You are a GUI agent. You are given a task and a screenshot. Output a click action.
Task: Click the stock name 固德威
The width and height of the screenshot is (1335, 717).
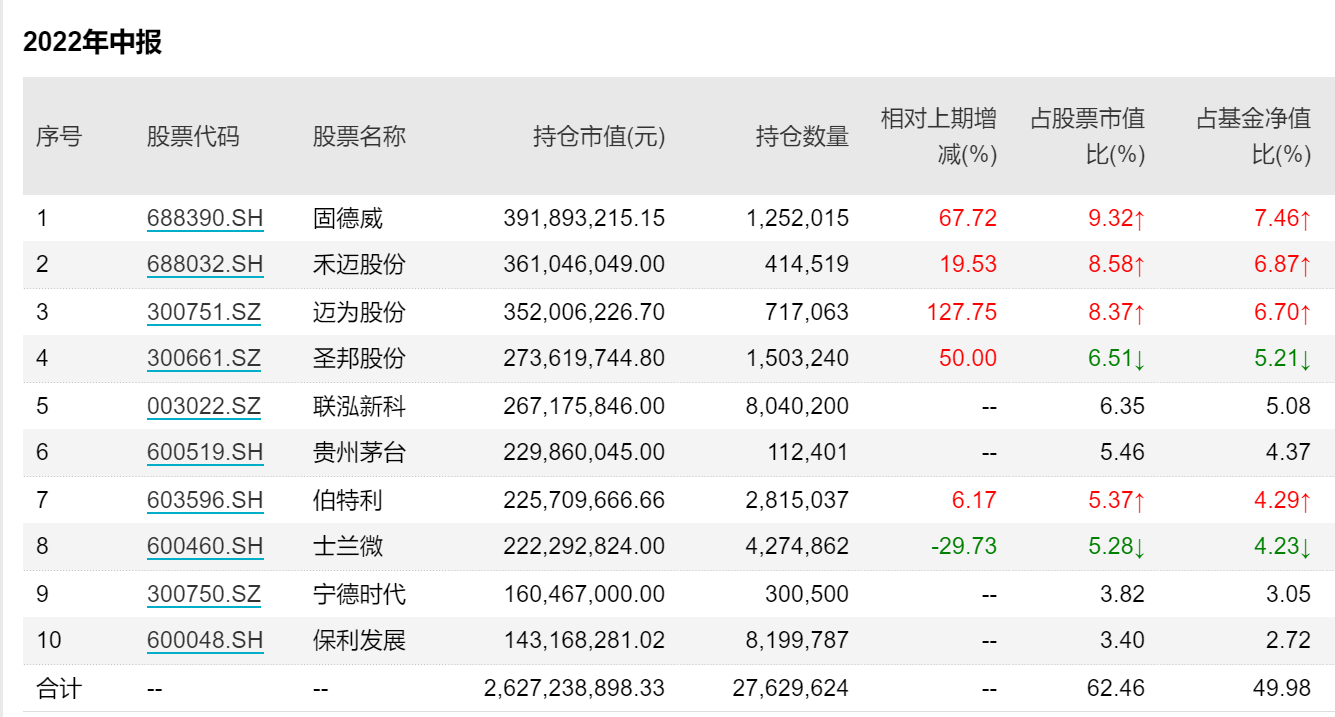(348, 218)
